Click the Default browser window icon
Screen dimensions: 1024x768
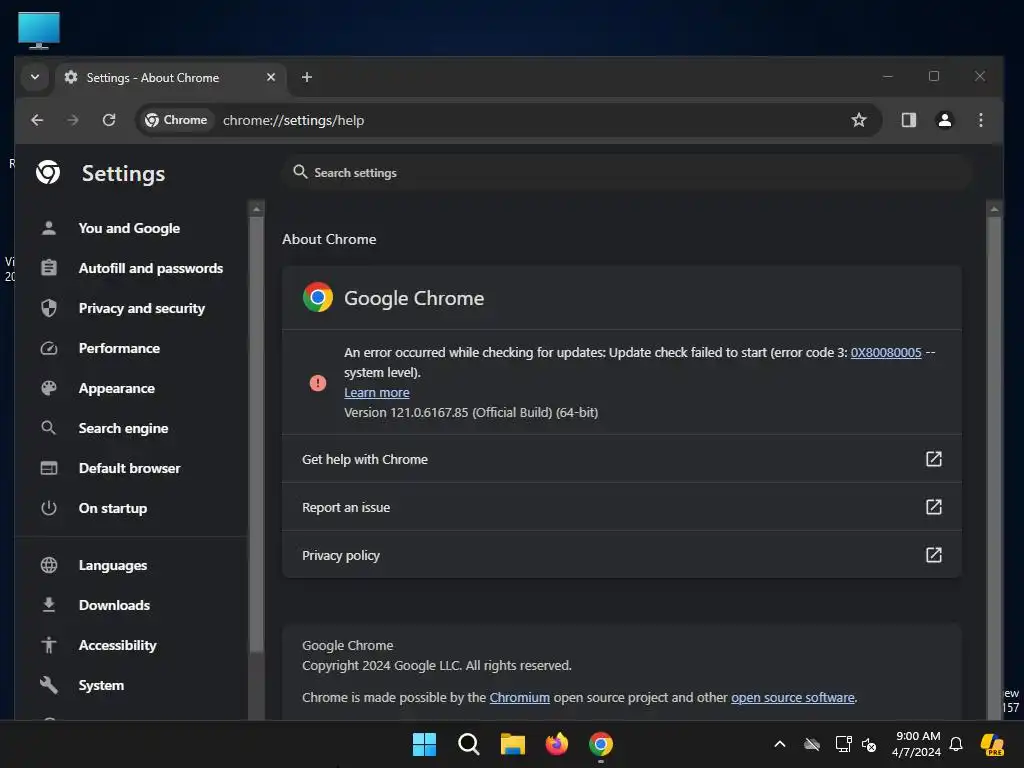tap(49, 468)
